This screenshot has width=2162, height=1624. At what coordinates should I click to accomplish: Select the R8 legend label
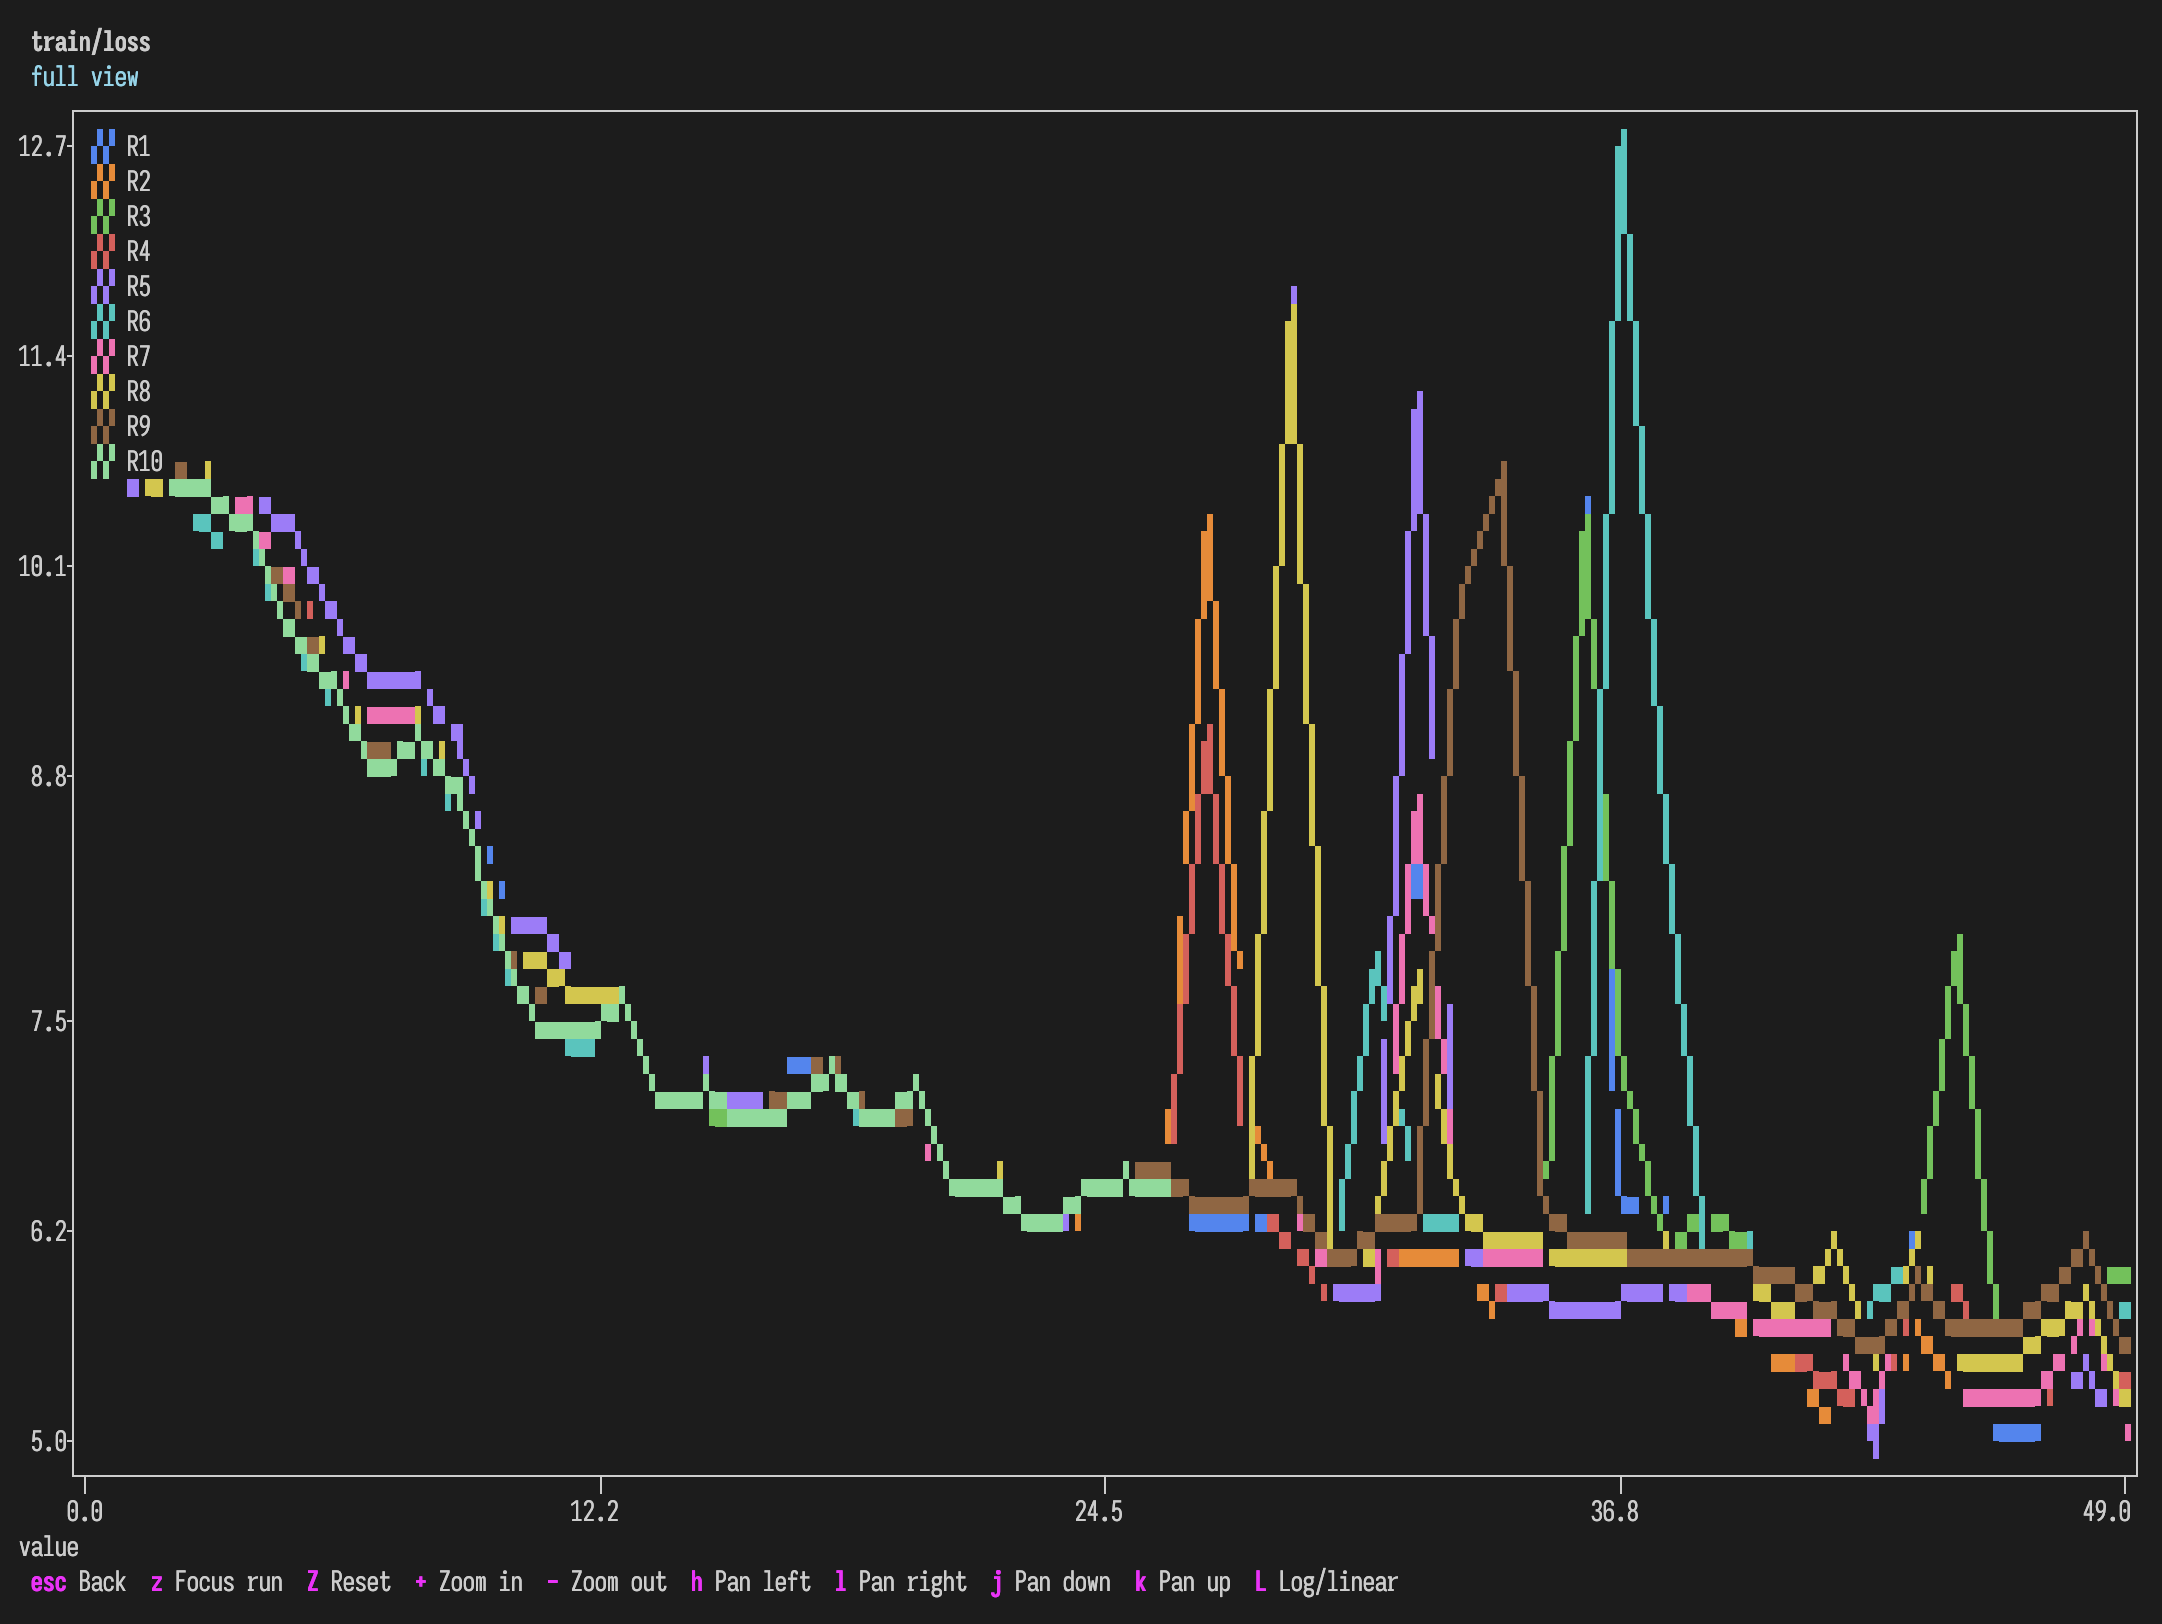pyautogui.click(x=138, y=392)
